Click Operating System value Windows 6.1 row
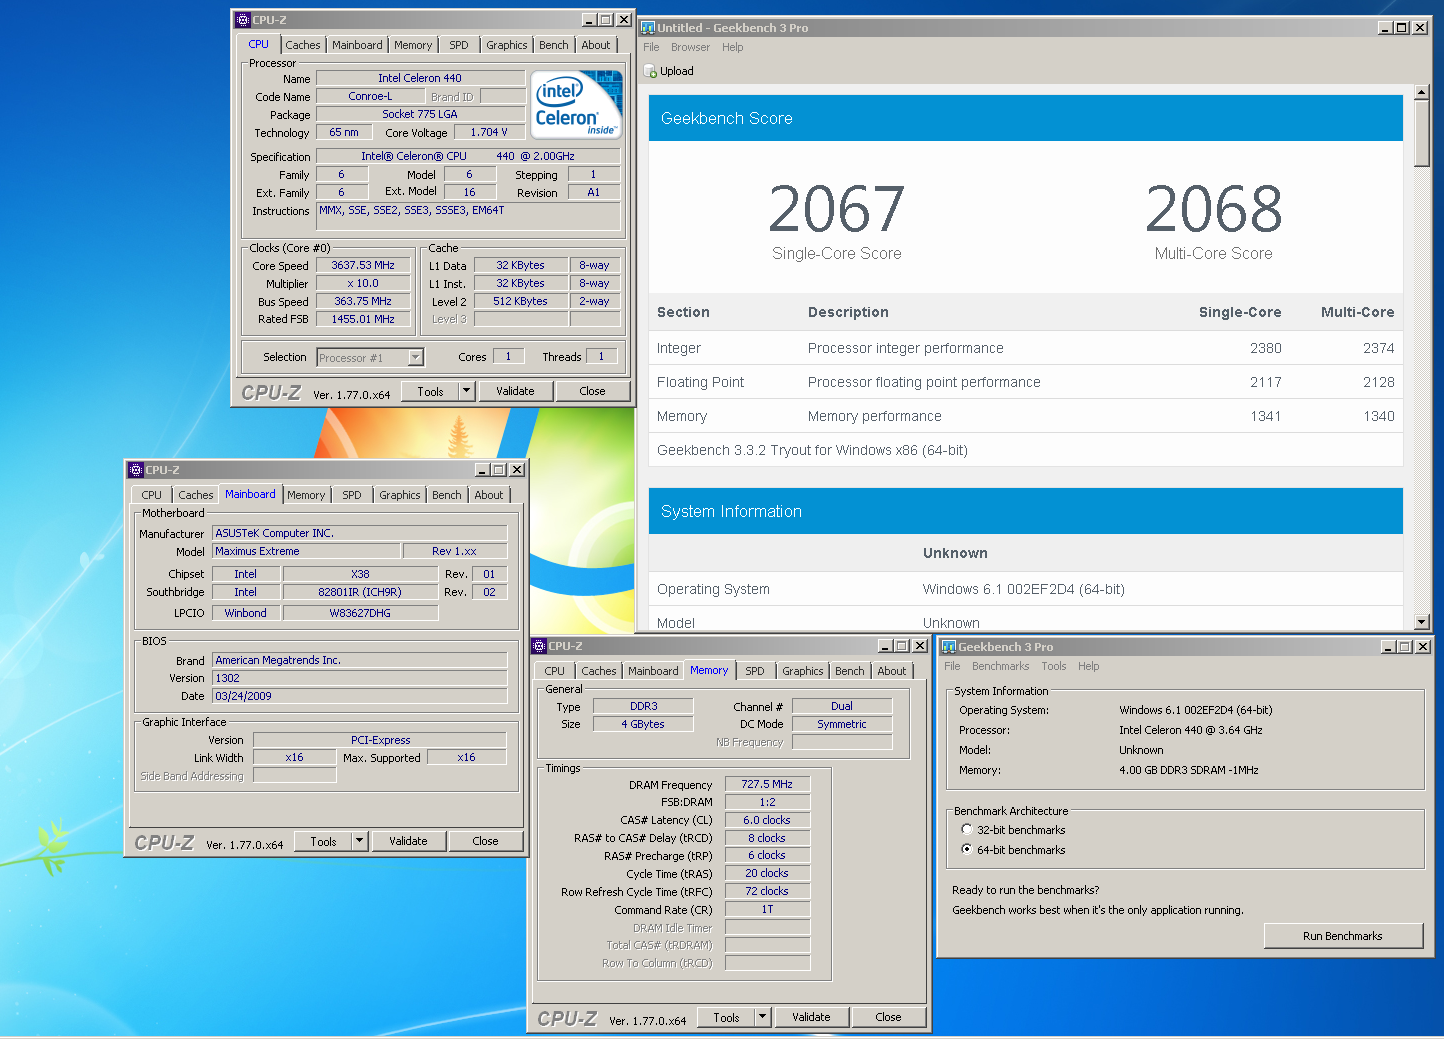This screenshot has width=1444, height=1039. click(x=1024, y=589)
